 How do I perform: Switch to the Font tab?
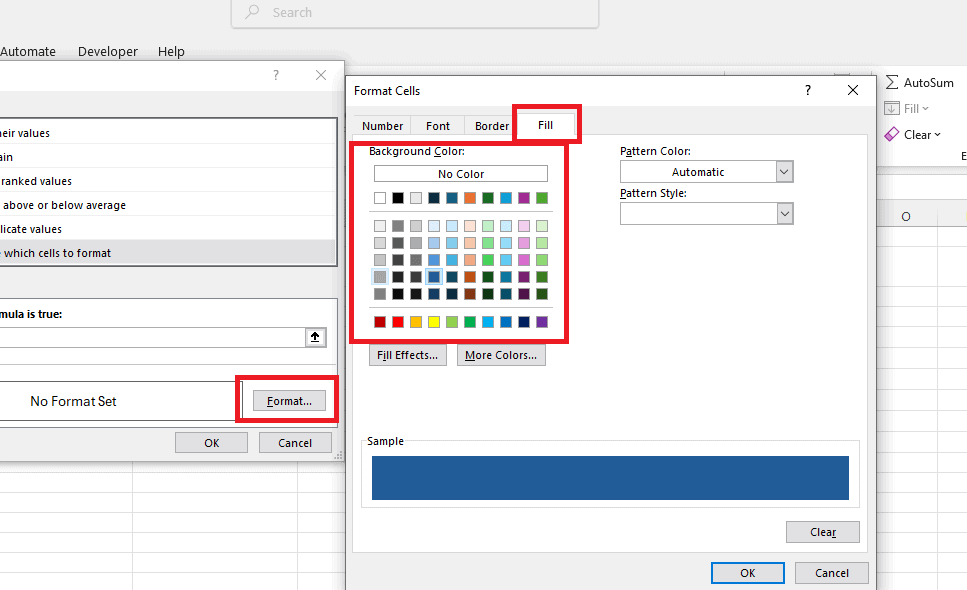click(x=438, y=126)
